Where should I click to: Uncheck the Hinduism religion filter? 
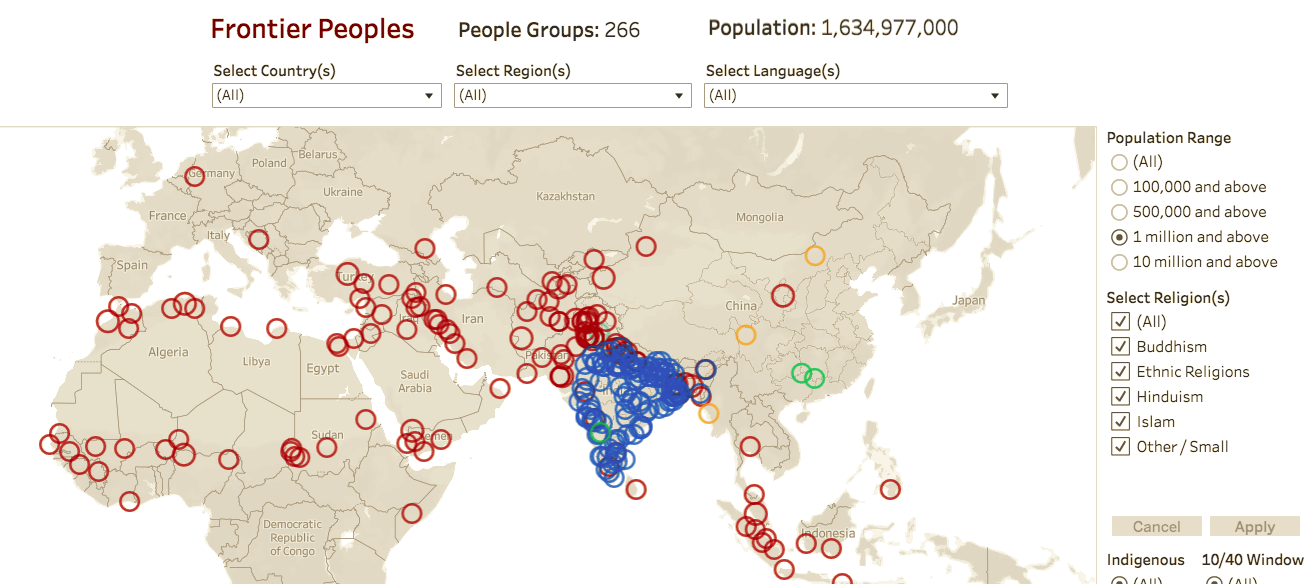[x=1120, y=396]
